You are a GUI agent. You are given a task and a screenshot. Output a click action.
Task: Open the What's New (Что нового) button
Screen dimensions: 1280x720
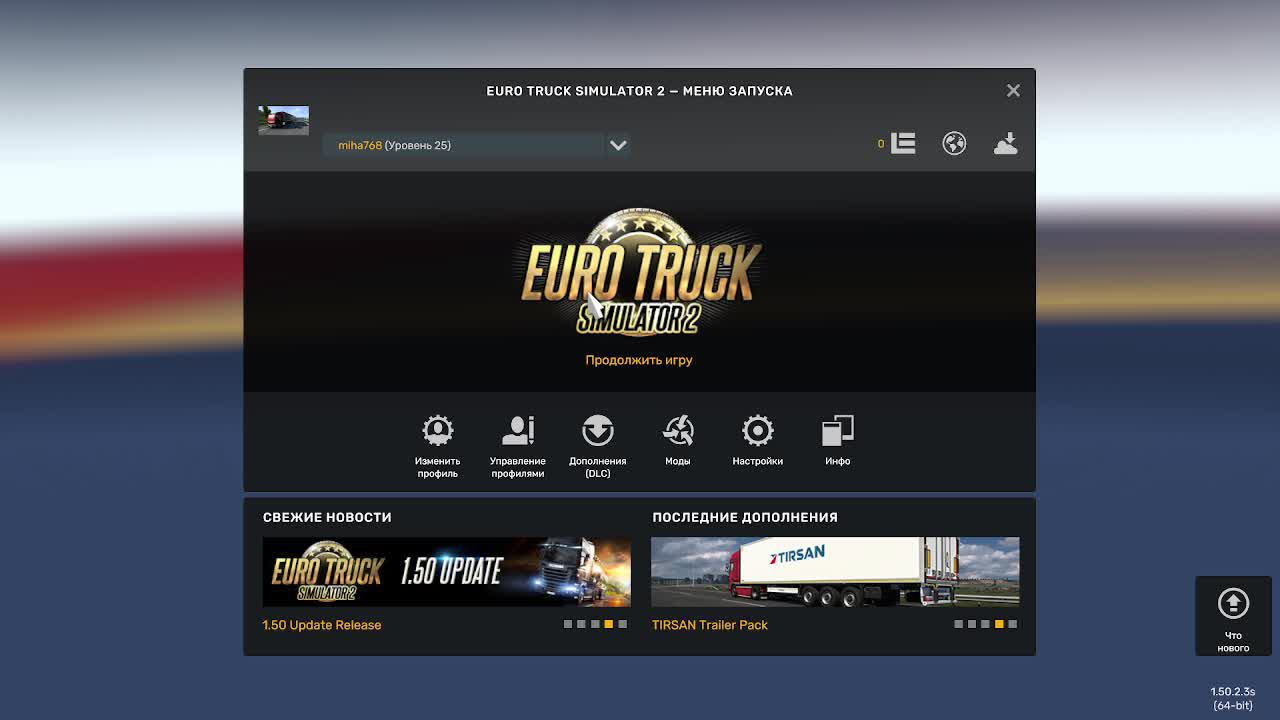tap(1233, 616)
